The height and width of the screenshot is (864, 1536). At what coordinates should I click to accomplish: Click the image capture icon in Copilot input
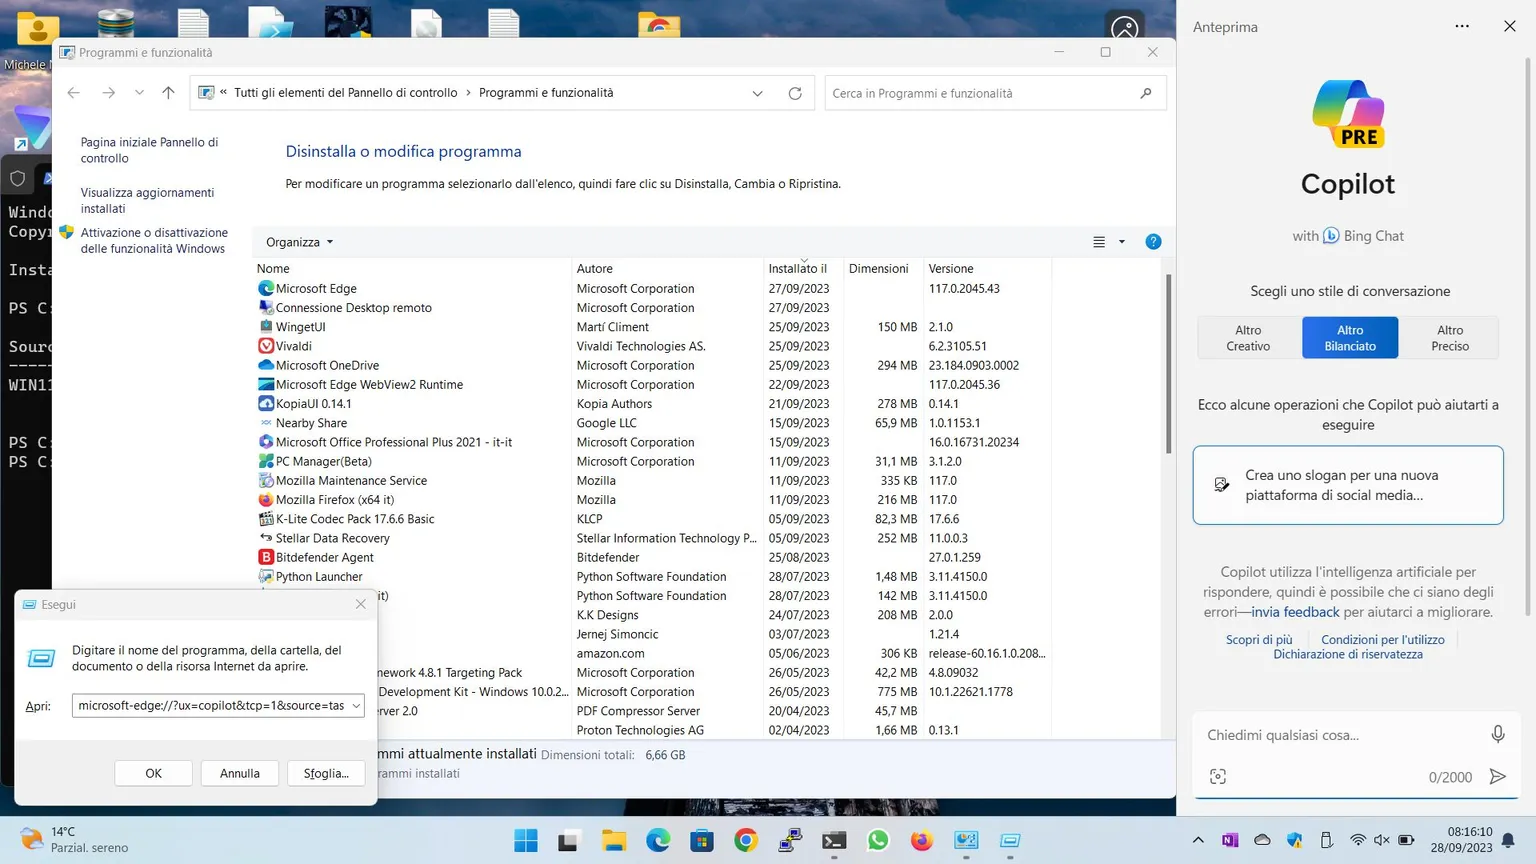coord(1218,776)
